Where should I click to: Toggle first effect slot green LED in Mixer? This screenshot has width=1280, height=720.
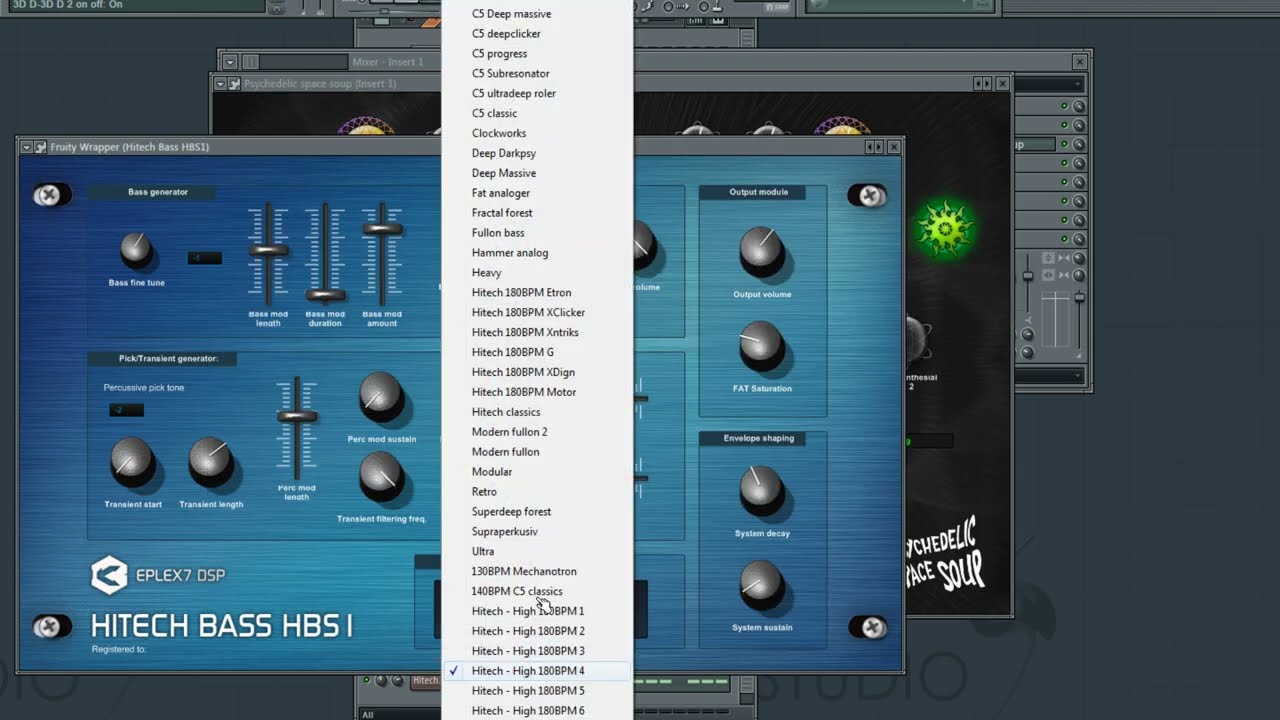tap(1065, 106)
